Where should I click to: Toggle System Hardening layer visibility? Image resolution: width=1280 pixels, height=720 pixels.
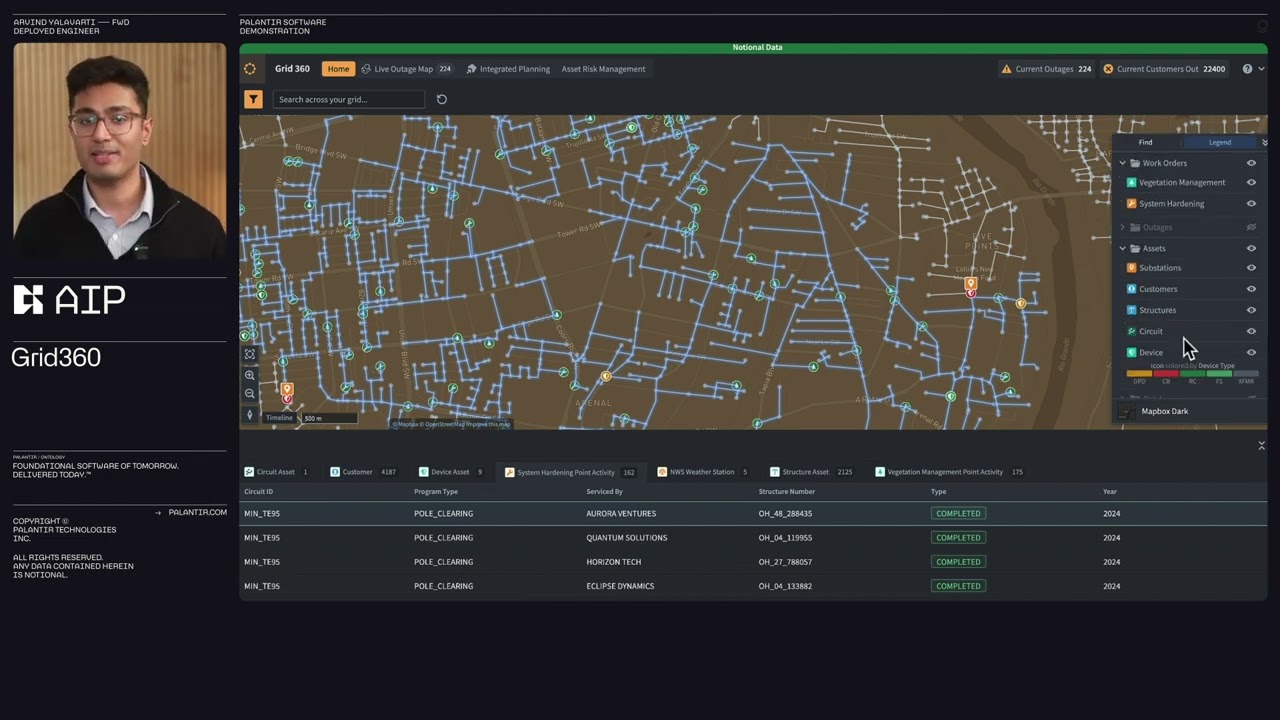[1251, 204]
